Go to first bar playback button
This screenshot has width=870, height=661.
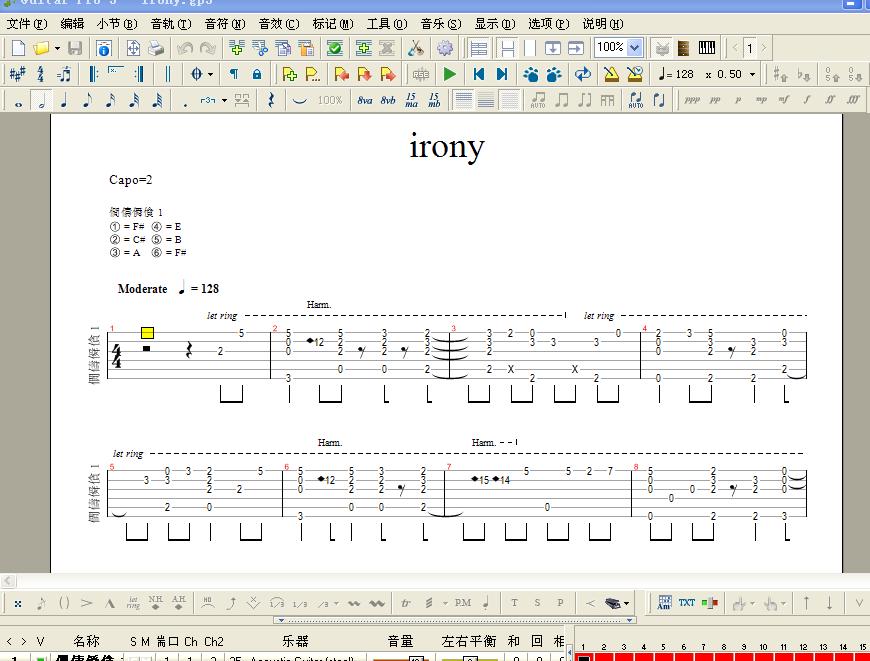point(479,74)
